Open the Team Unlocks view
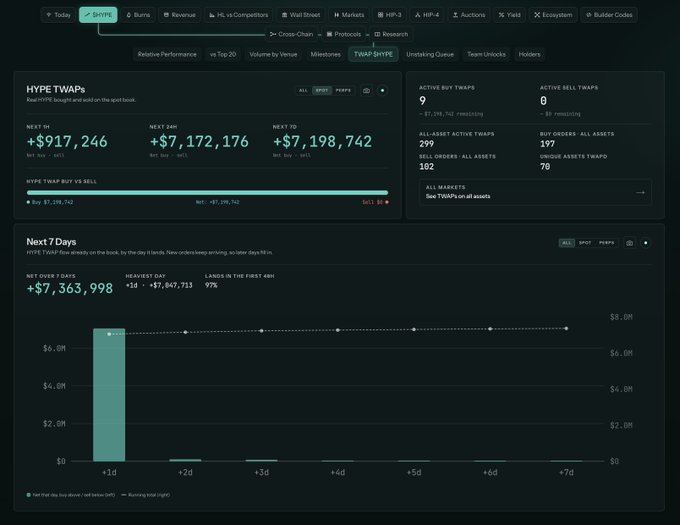This screenshot has height=525, width=680. [x=486, y=54]
